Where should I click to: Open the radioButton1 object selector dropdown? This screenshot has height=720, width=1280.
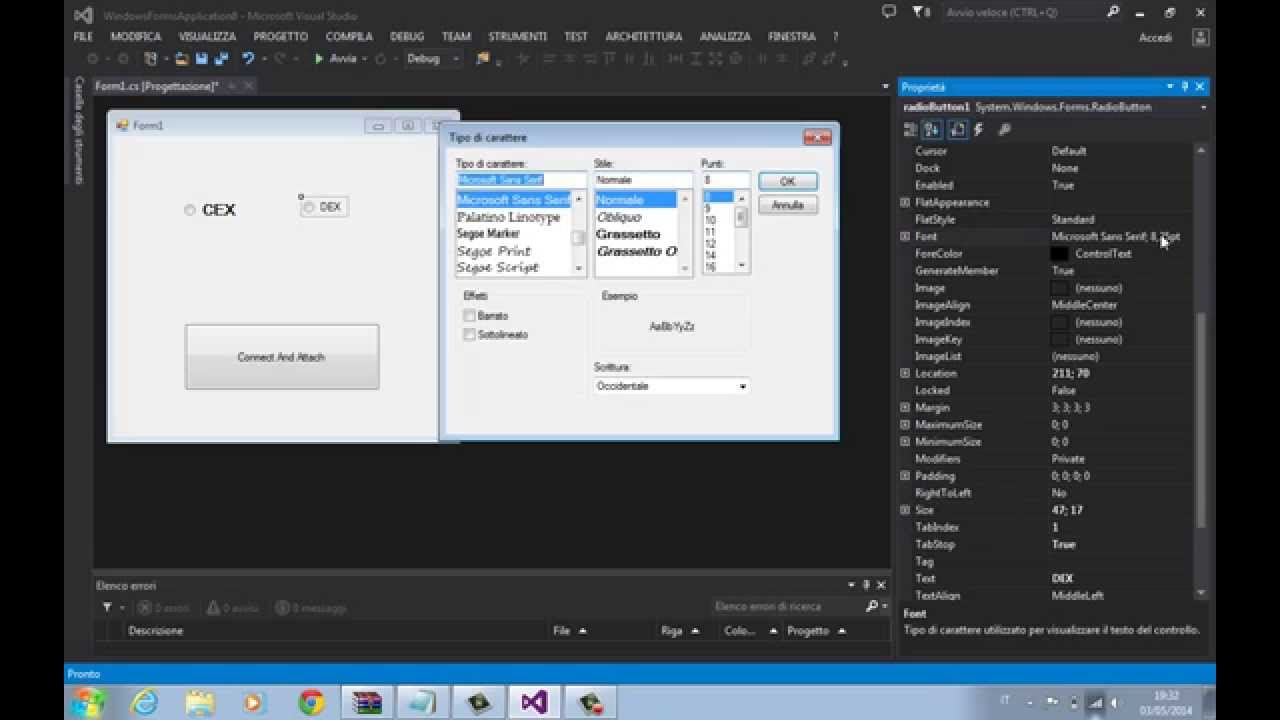1203,107
